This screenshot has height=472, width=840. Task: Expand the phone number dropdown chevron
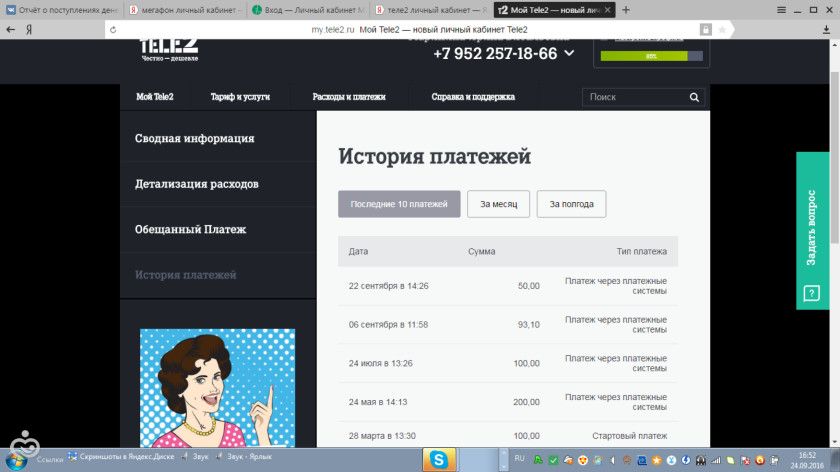(570, 53)
